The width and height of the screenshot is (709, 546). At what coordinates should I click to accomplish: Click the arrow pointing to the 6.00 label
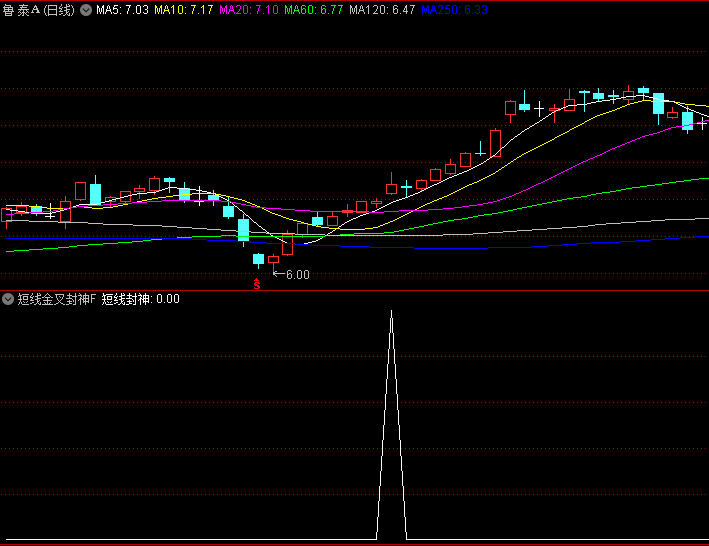[x=279, y=274]
